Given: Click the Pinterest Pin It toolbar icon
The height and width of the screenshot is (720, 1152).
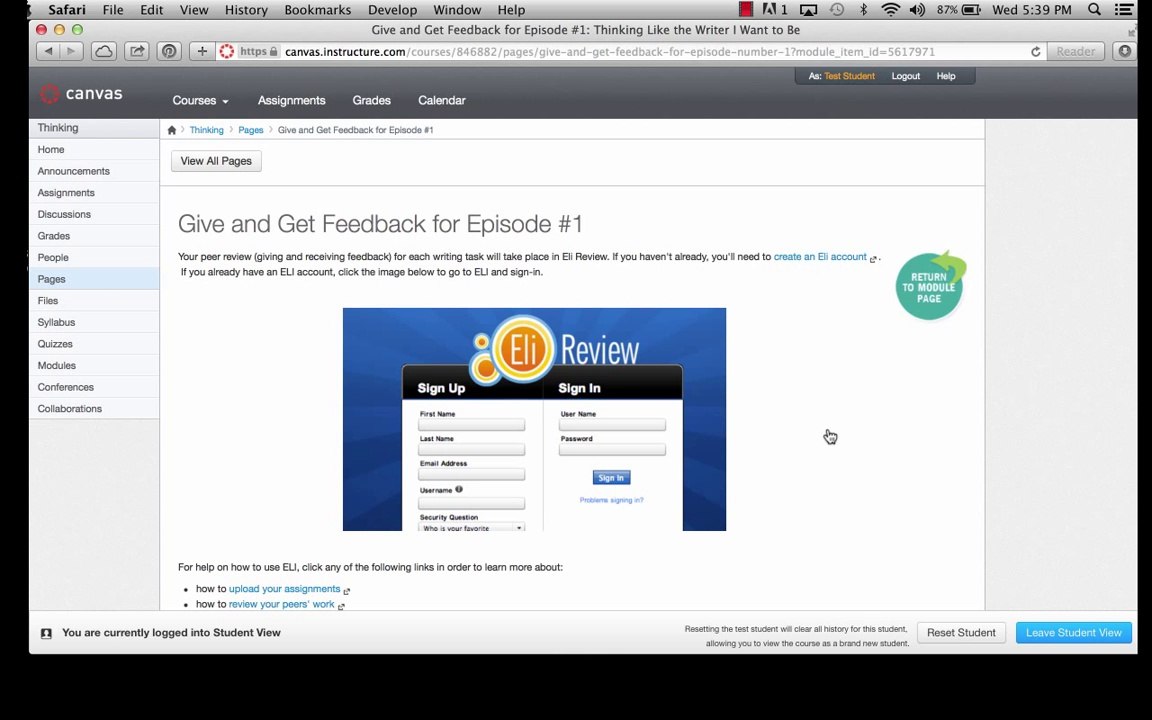Looking at the screenshot, I should 169,51.
